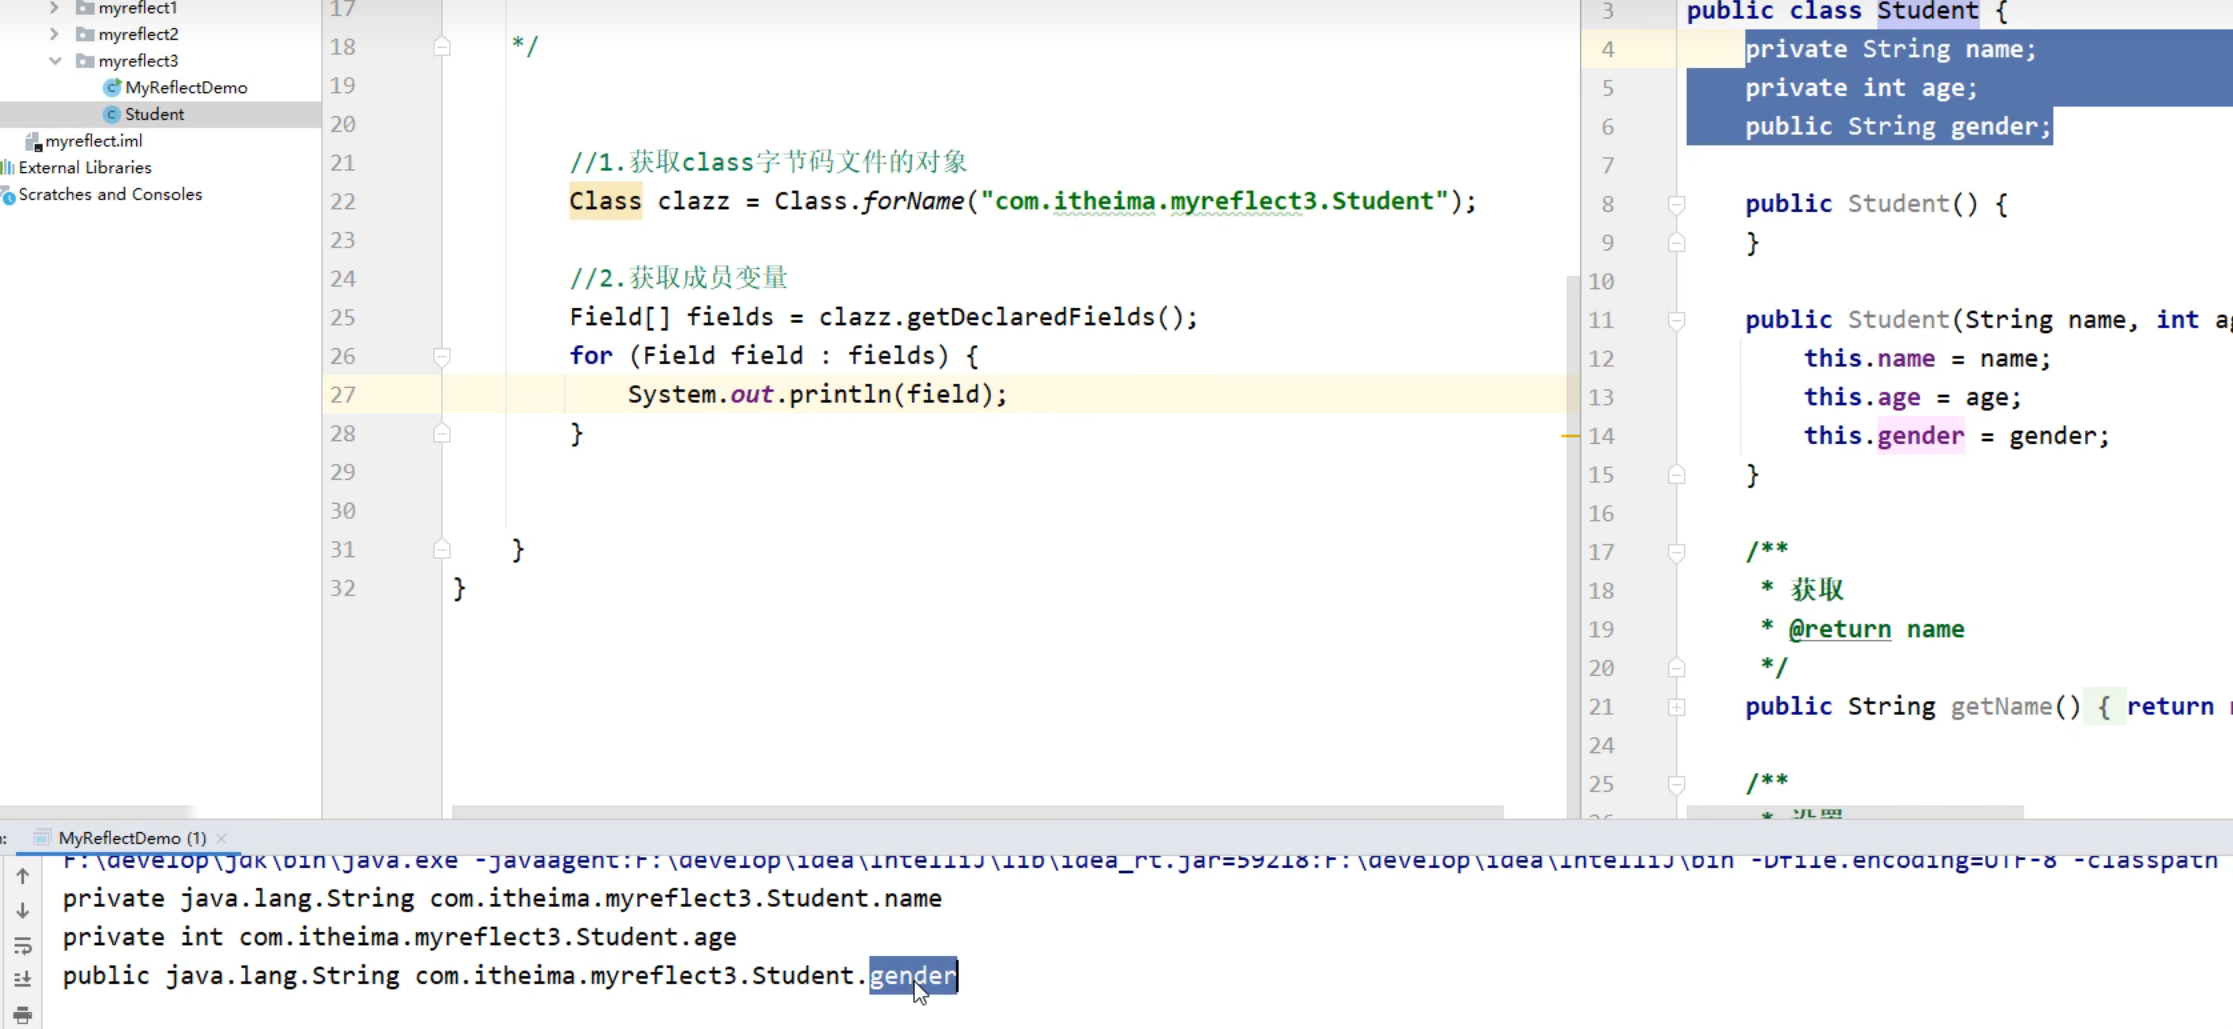Close the MyReflectDemo (1) run tab

222,838
